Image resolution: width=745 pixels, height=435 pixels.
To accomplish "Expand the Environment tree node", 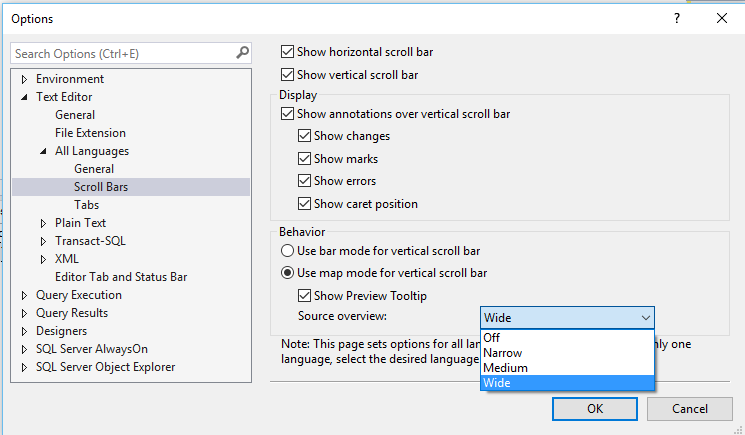I will click(x=25, y=79).
